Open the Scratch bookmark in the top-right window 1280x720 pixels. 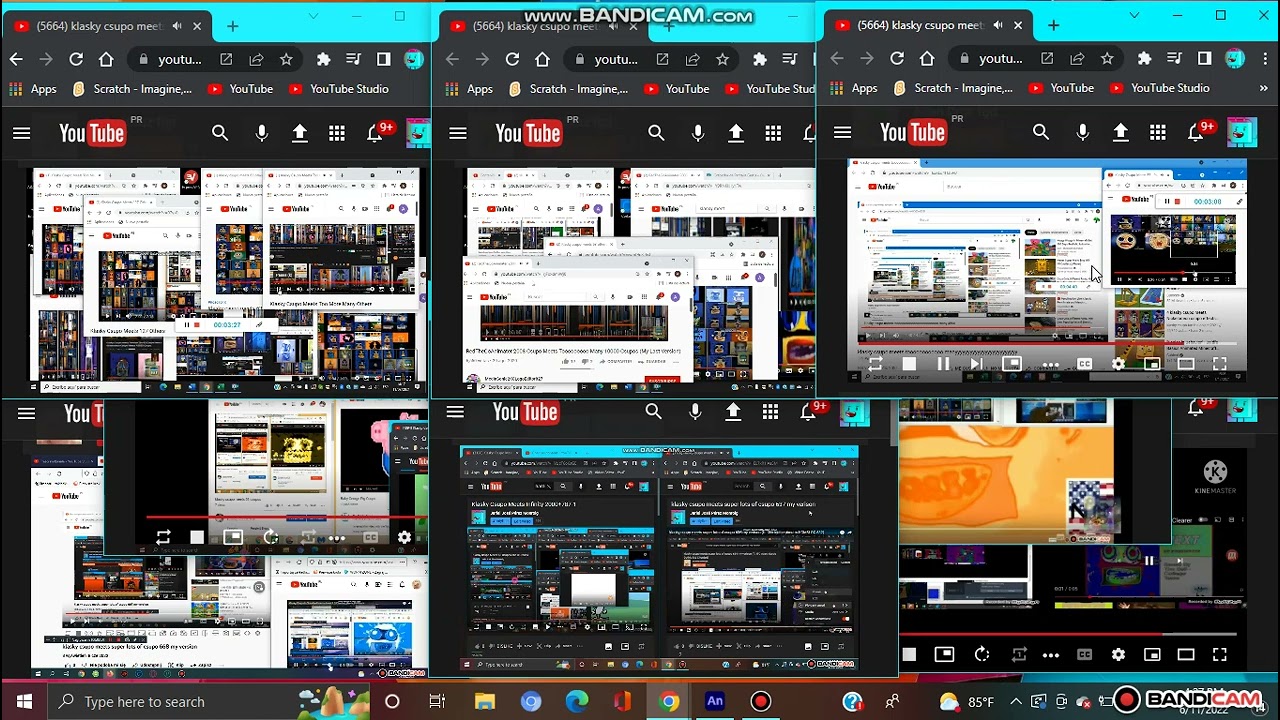pyautogui.click(x=955, y=88)
